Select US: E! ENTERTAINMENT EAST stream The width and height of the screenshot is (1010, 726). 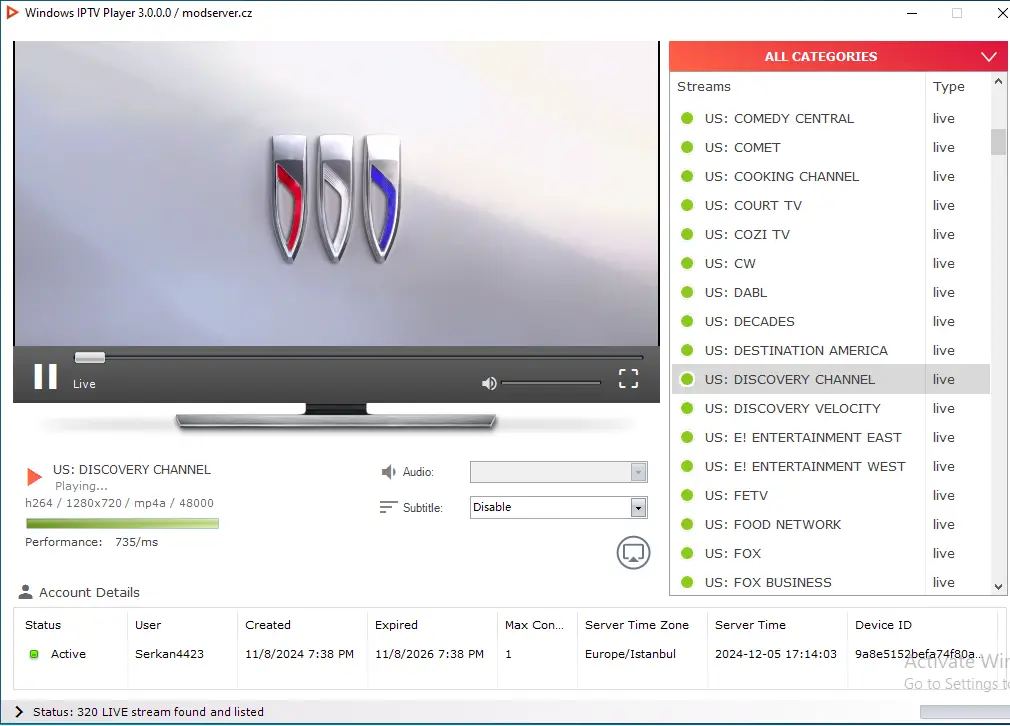pos(830,437)
